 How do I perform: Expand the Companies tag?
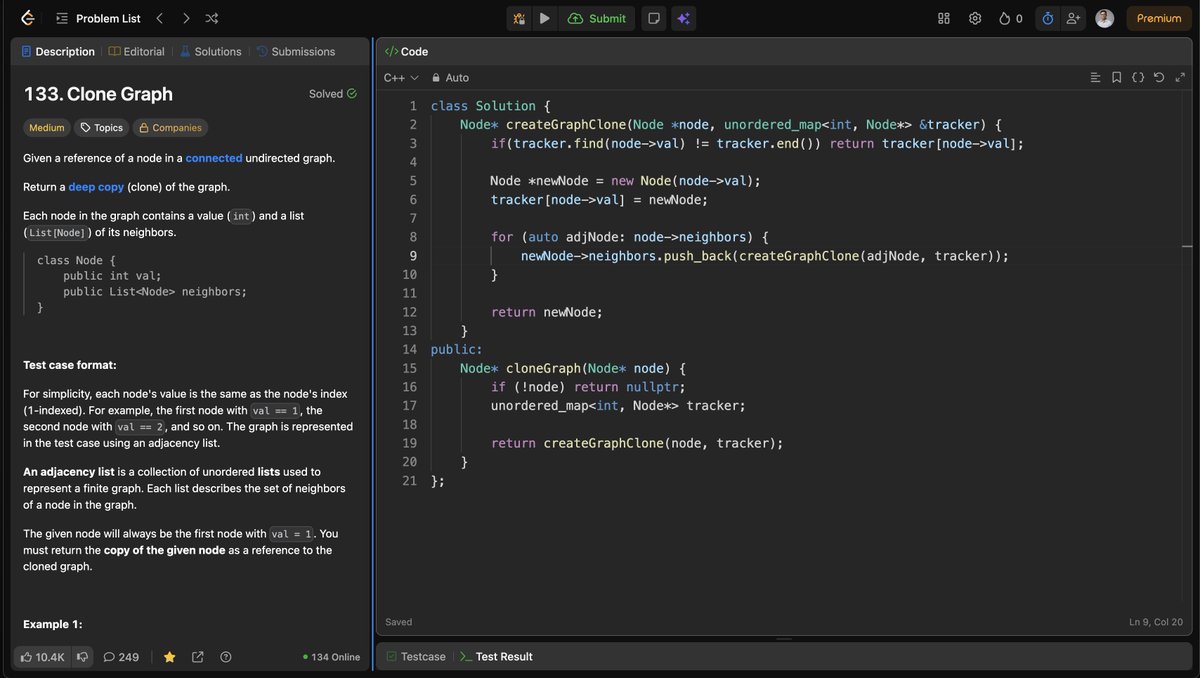(170, 127)
